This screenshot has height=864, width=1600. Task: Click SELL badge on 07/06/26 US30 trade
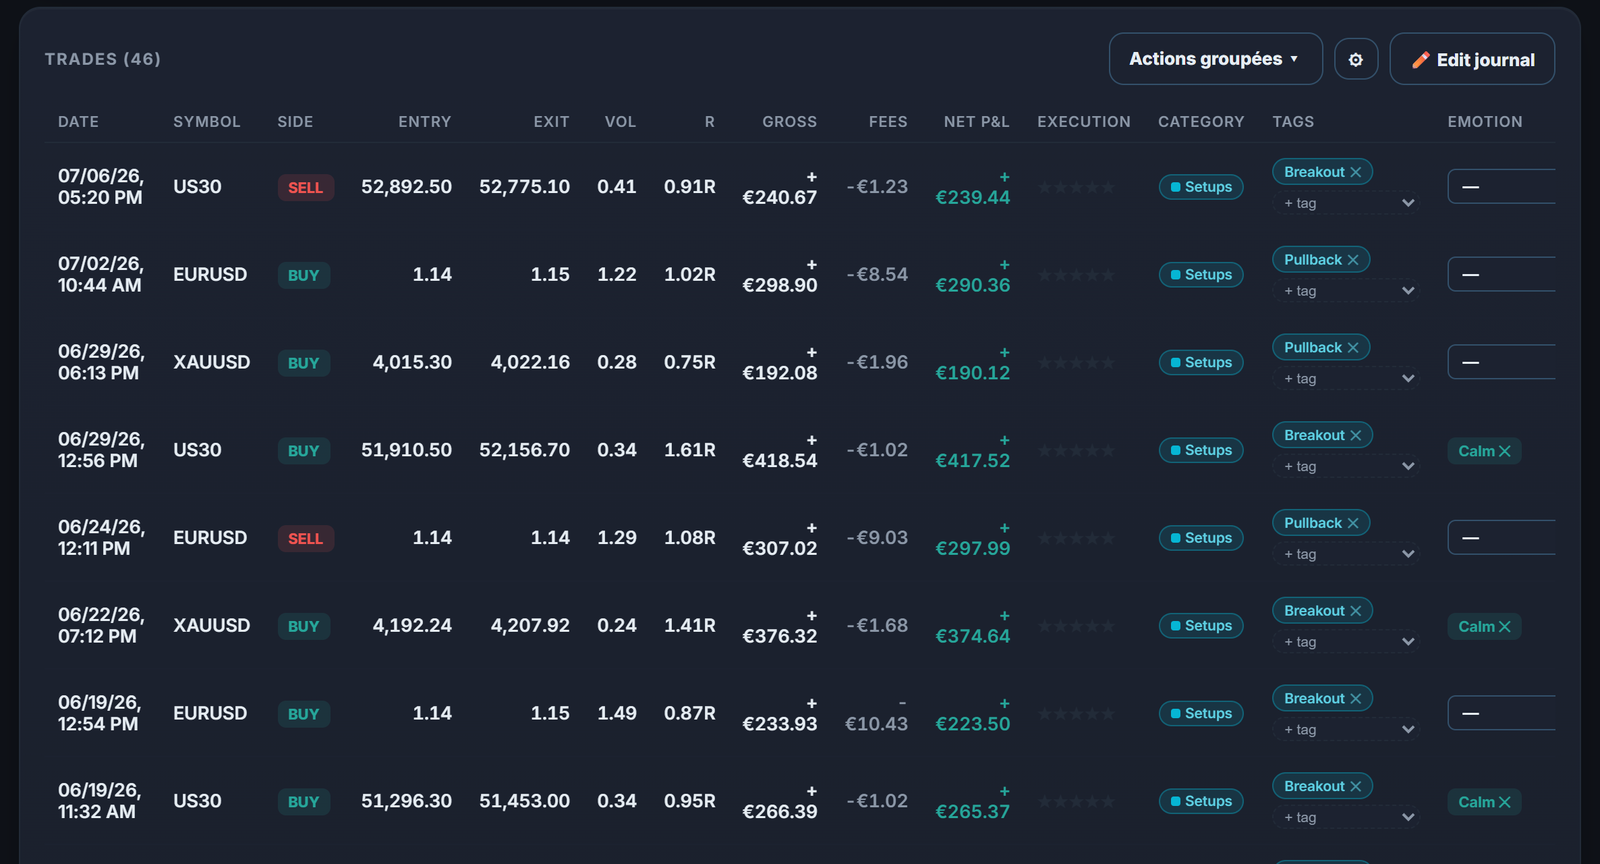[x=306, y=188]
